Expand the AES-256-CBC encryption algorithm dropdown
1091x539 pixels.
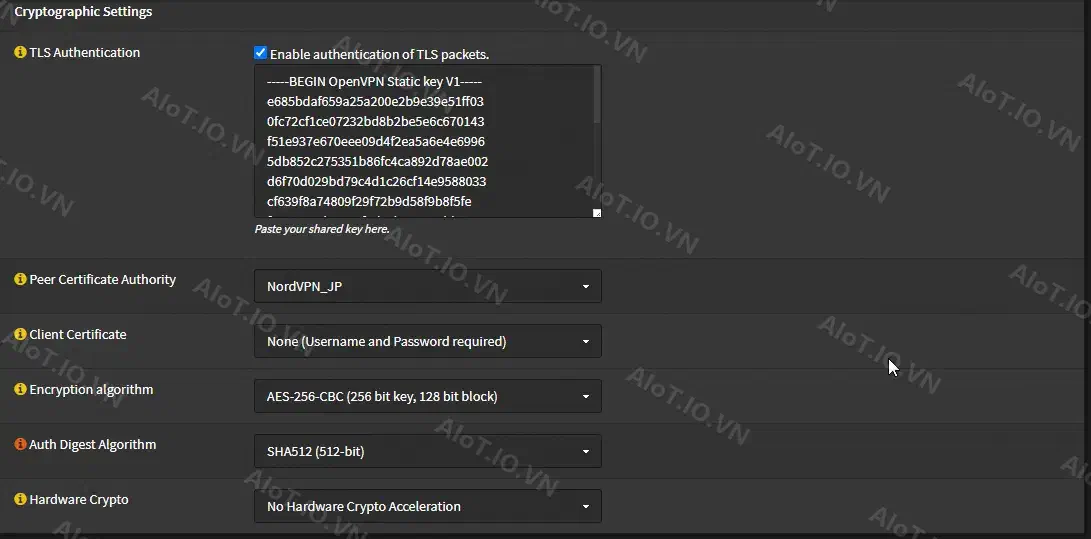[427, 396]
